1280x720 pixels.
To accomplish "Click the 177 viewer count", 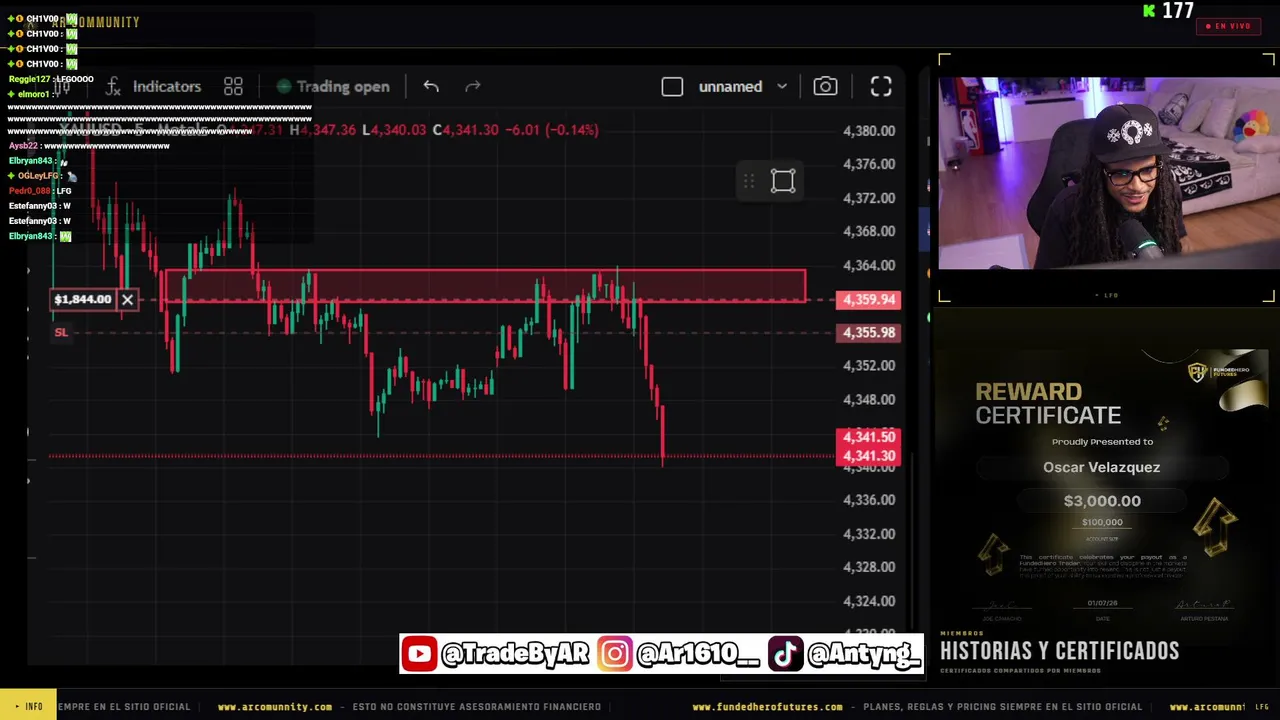I will point(1178,11).
